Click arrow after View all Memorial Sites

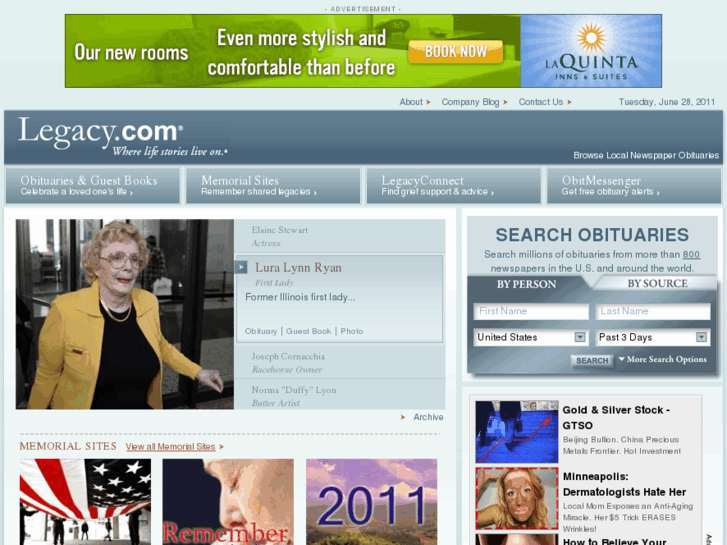222,447
